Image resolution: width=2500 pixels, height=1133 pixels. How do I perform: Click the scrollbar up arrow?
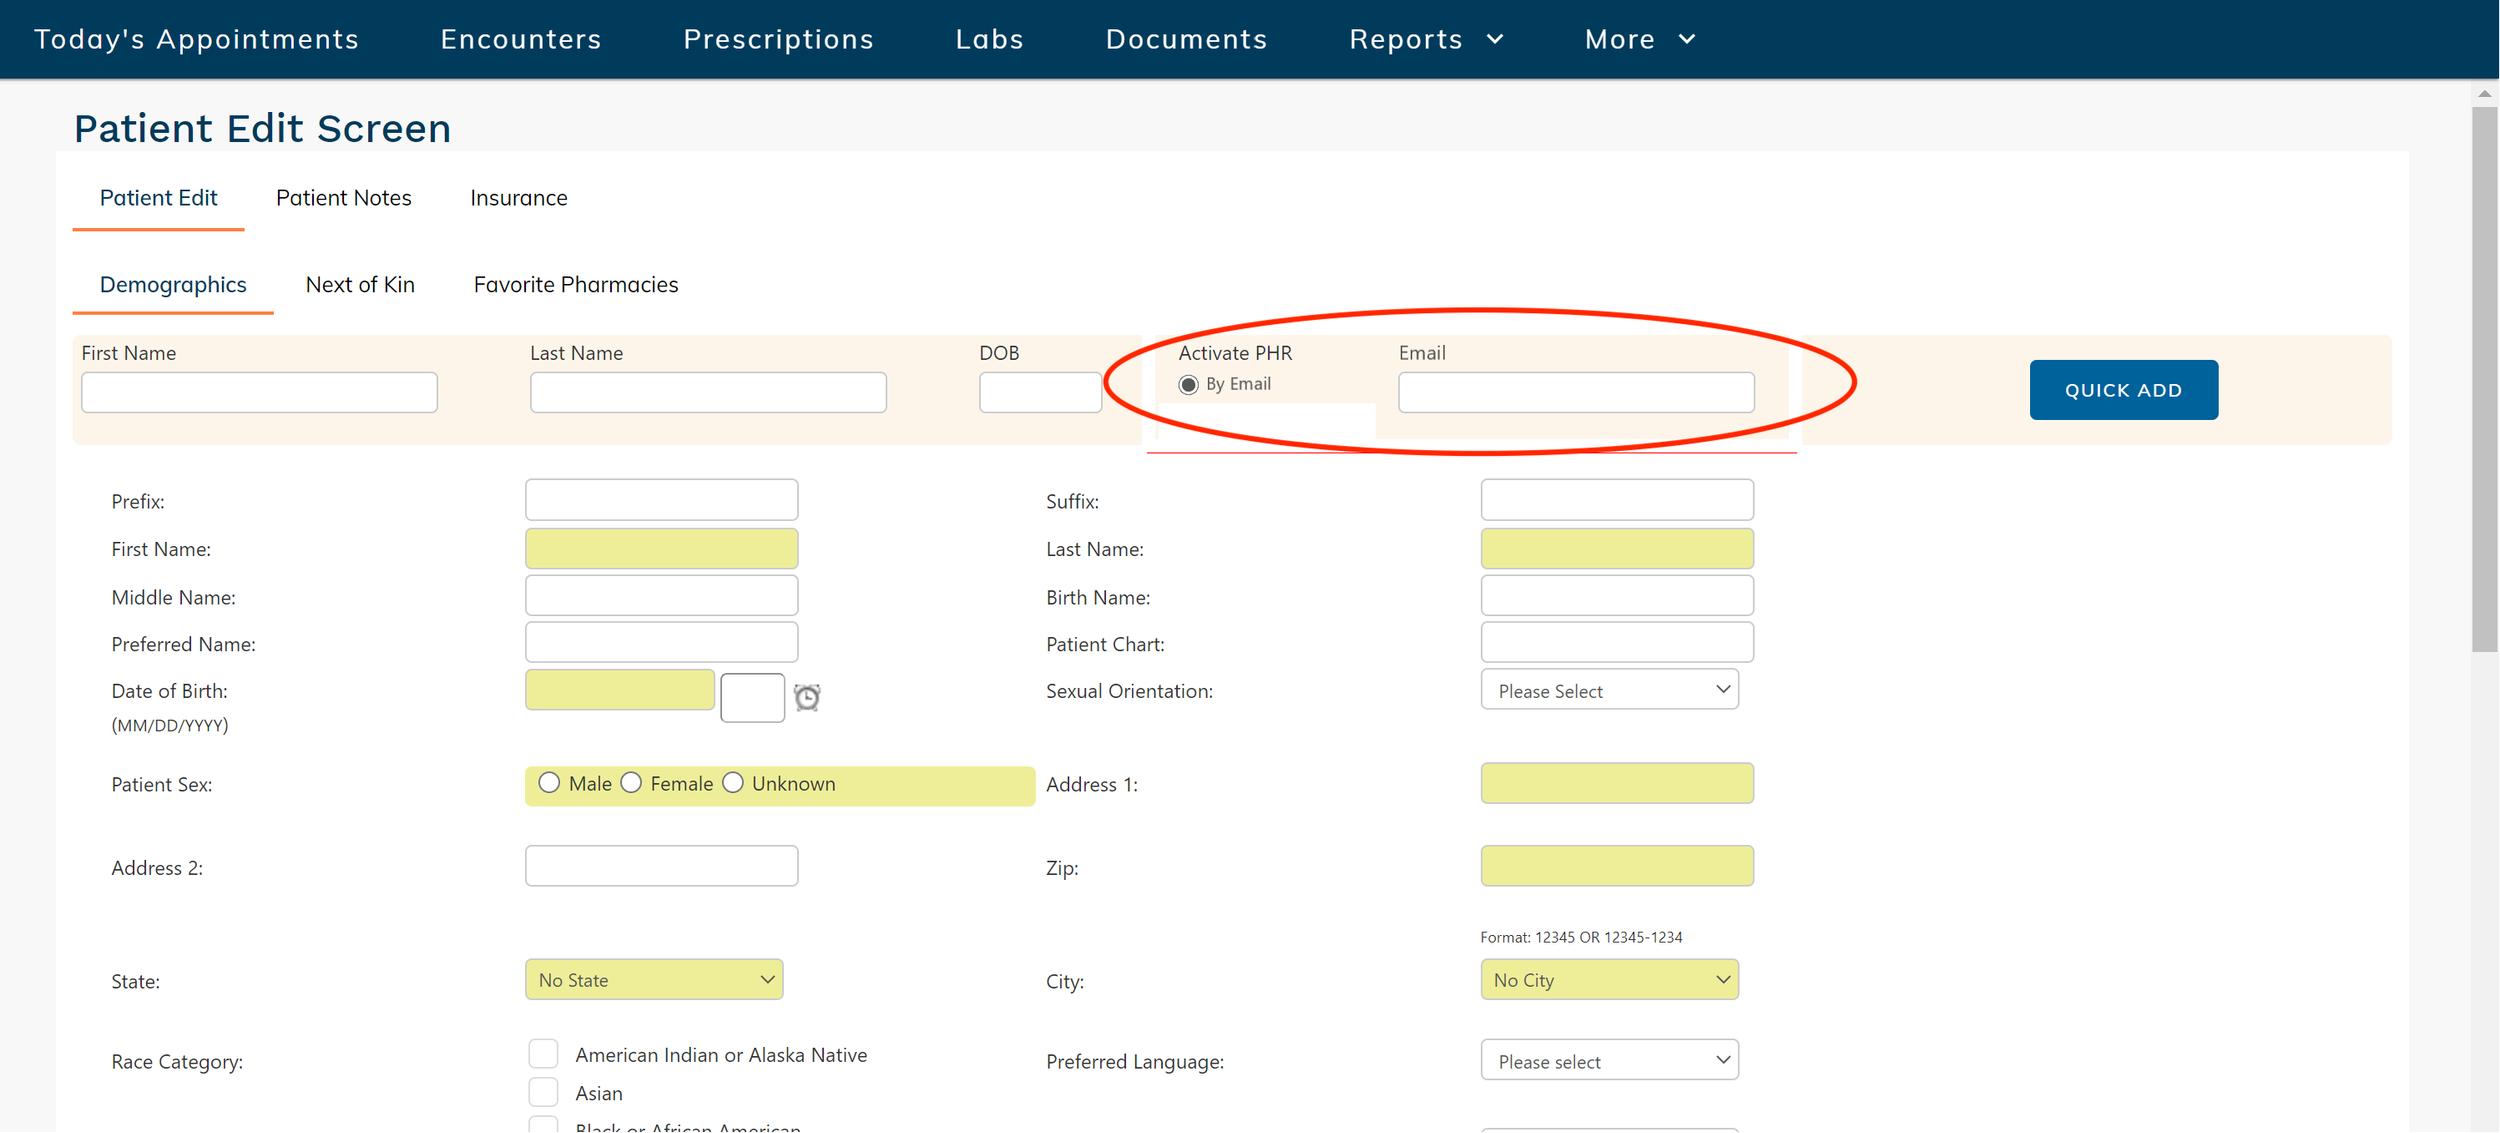pos(2484,93)
